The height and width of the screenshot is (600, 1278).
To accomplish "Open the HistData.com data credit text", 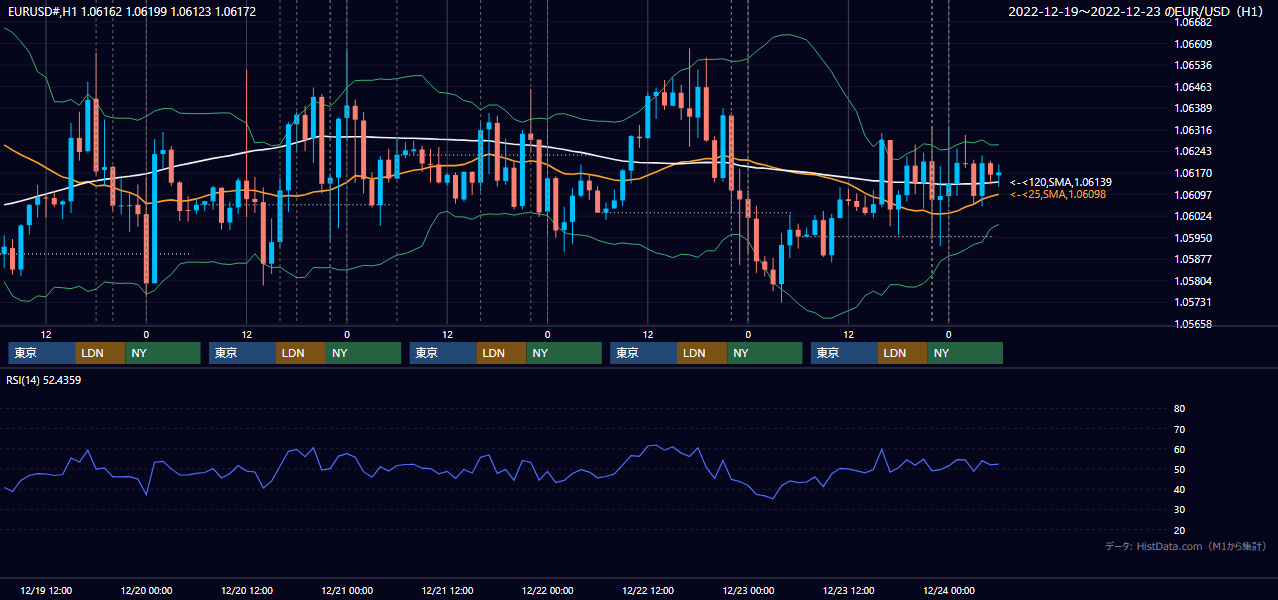I will point(1186,546).
